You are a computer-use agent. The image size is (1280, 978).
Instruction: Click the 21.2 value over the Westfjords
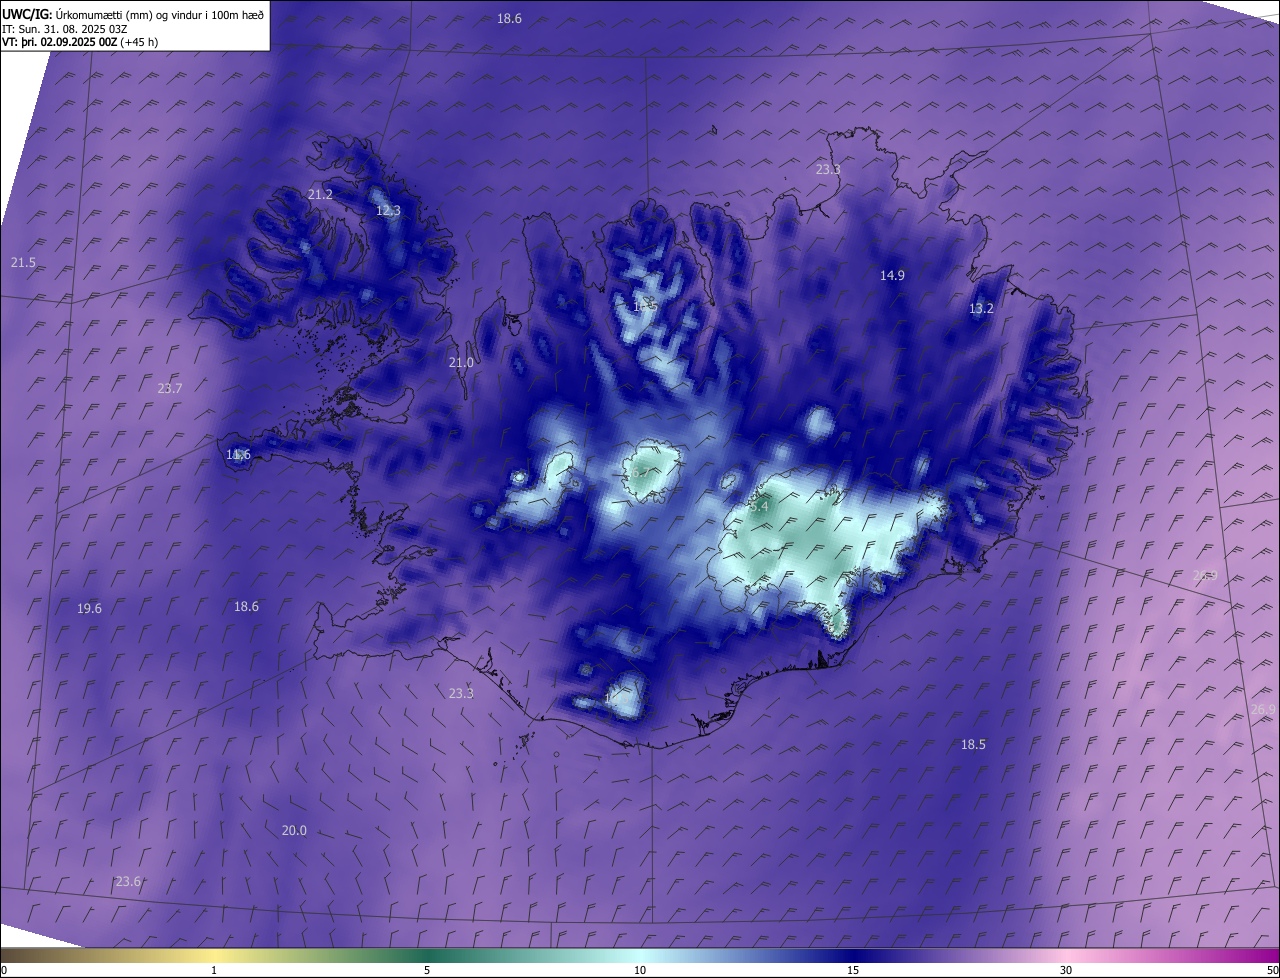click(320, 195)
